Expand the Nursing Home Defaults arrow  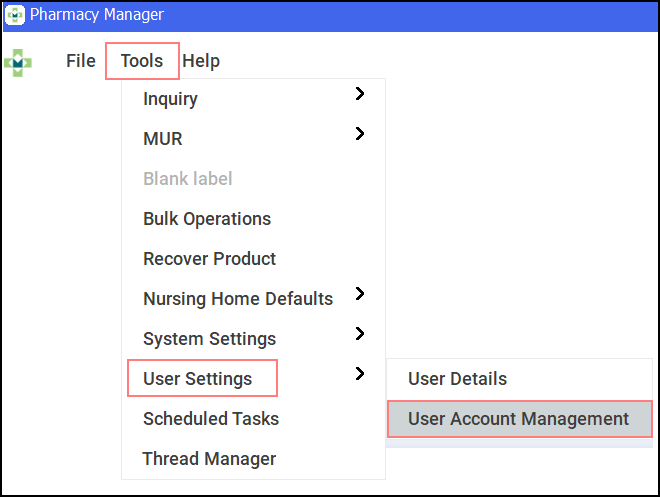point(360,294)
